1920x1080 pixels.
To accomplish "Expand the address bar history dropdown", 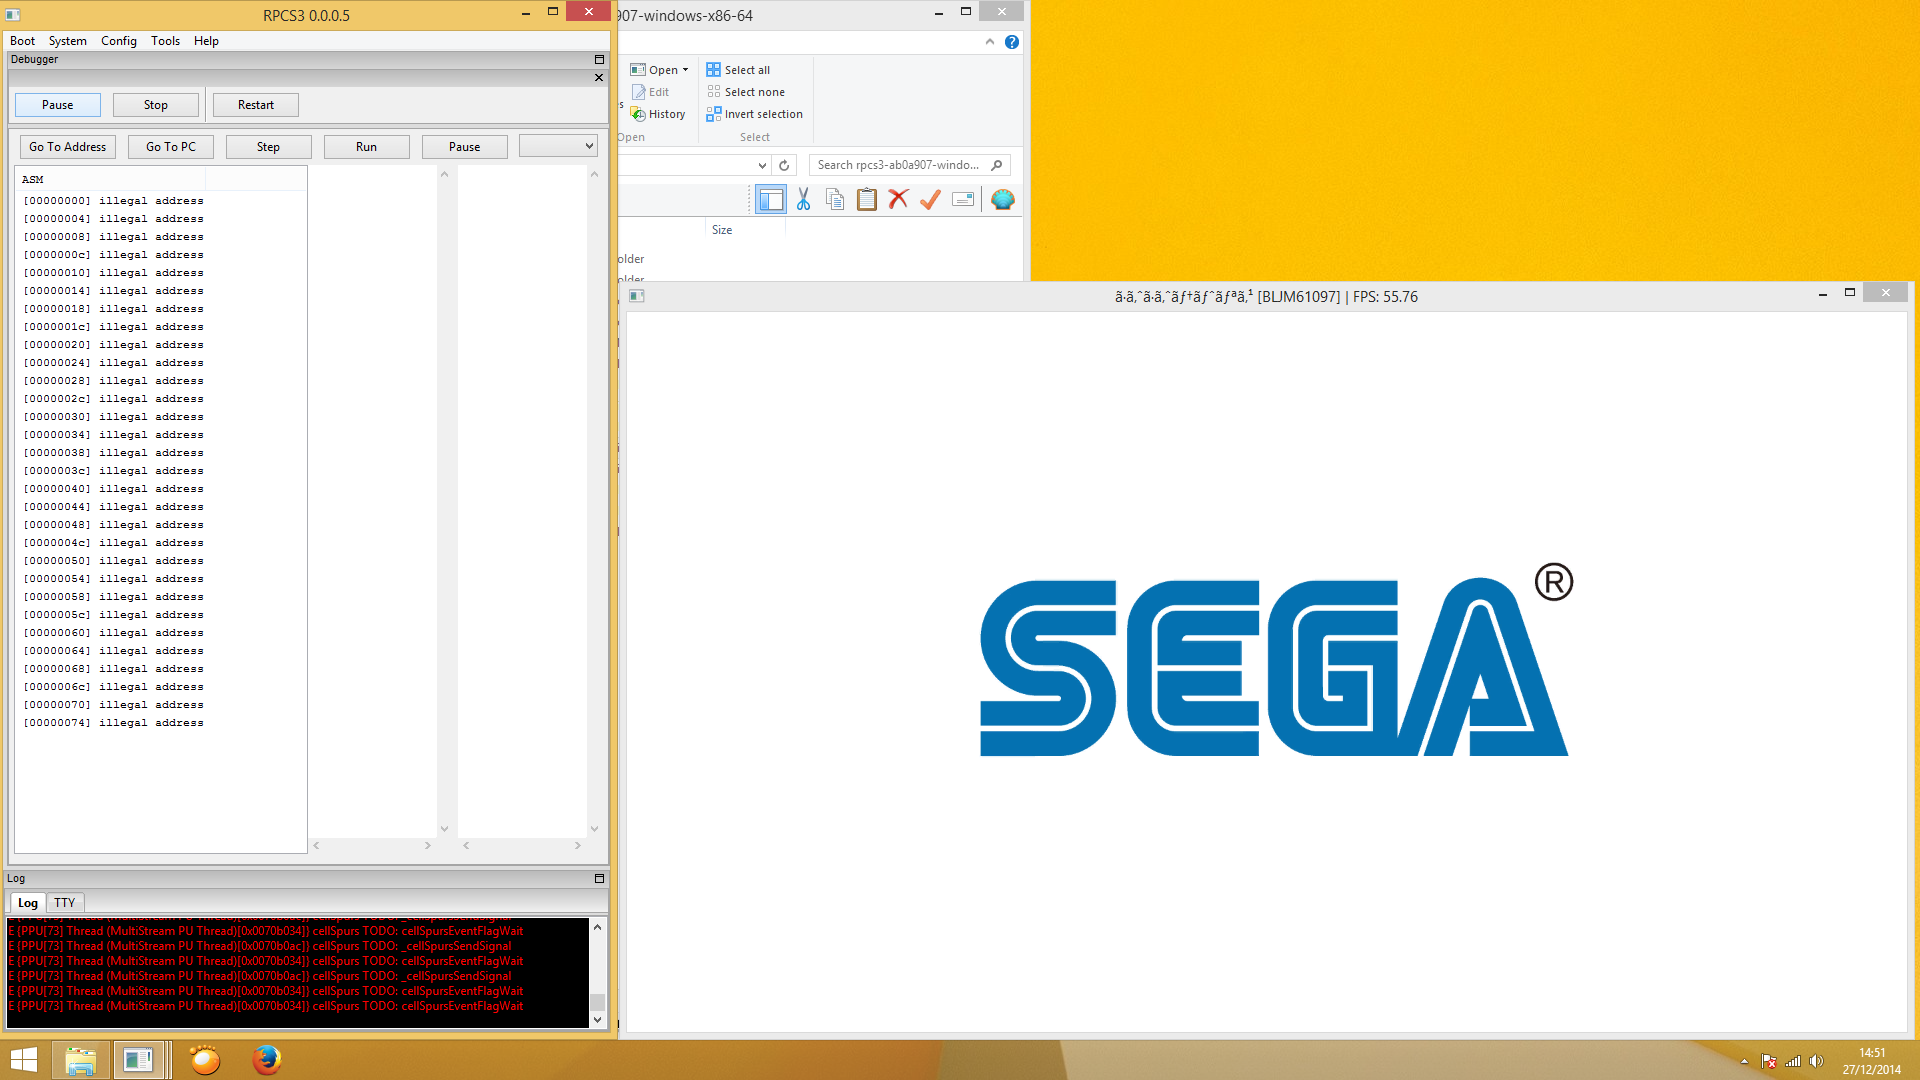I will point(762,165).
